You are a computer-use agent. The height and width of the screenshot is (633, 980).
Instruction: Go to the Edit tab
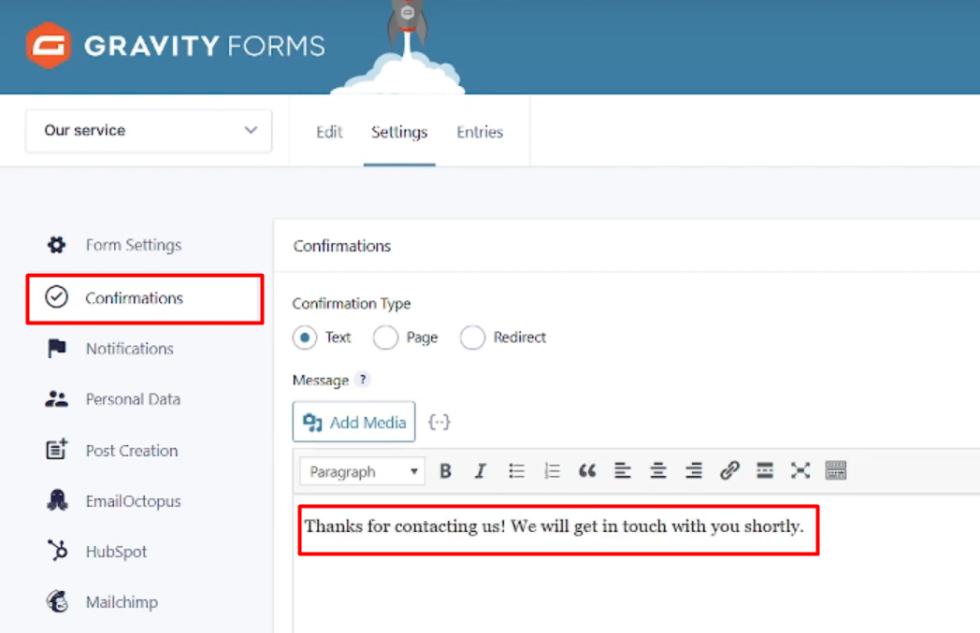click(x=330, y=131)
